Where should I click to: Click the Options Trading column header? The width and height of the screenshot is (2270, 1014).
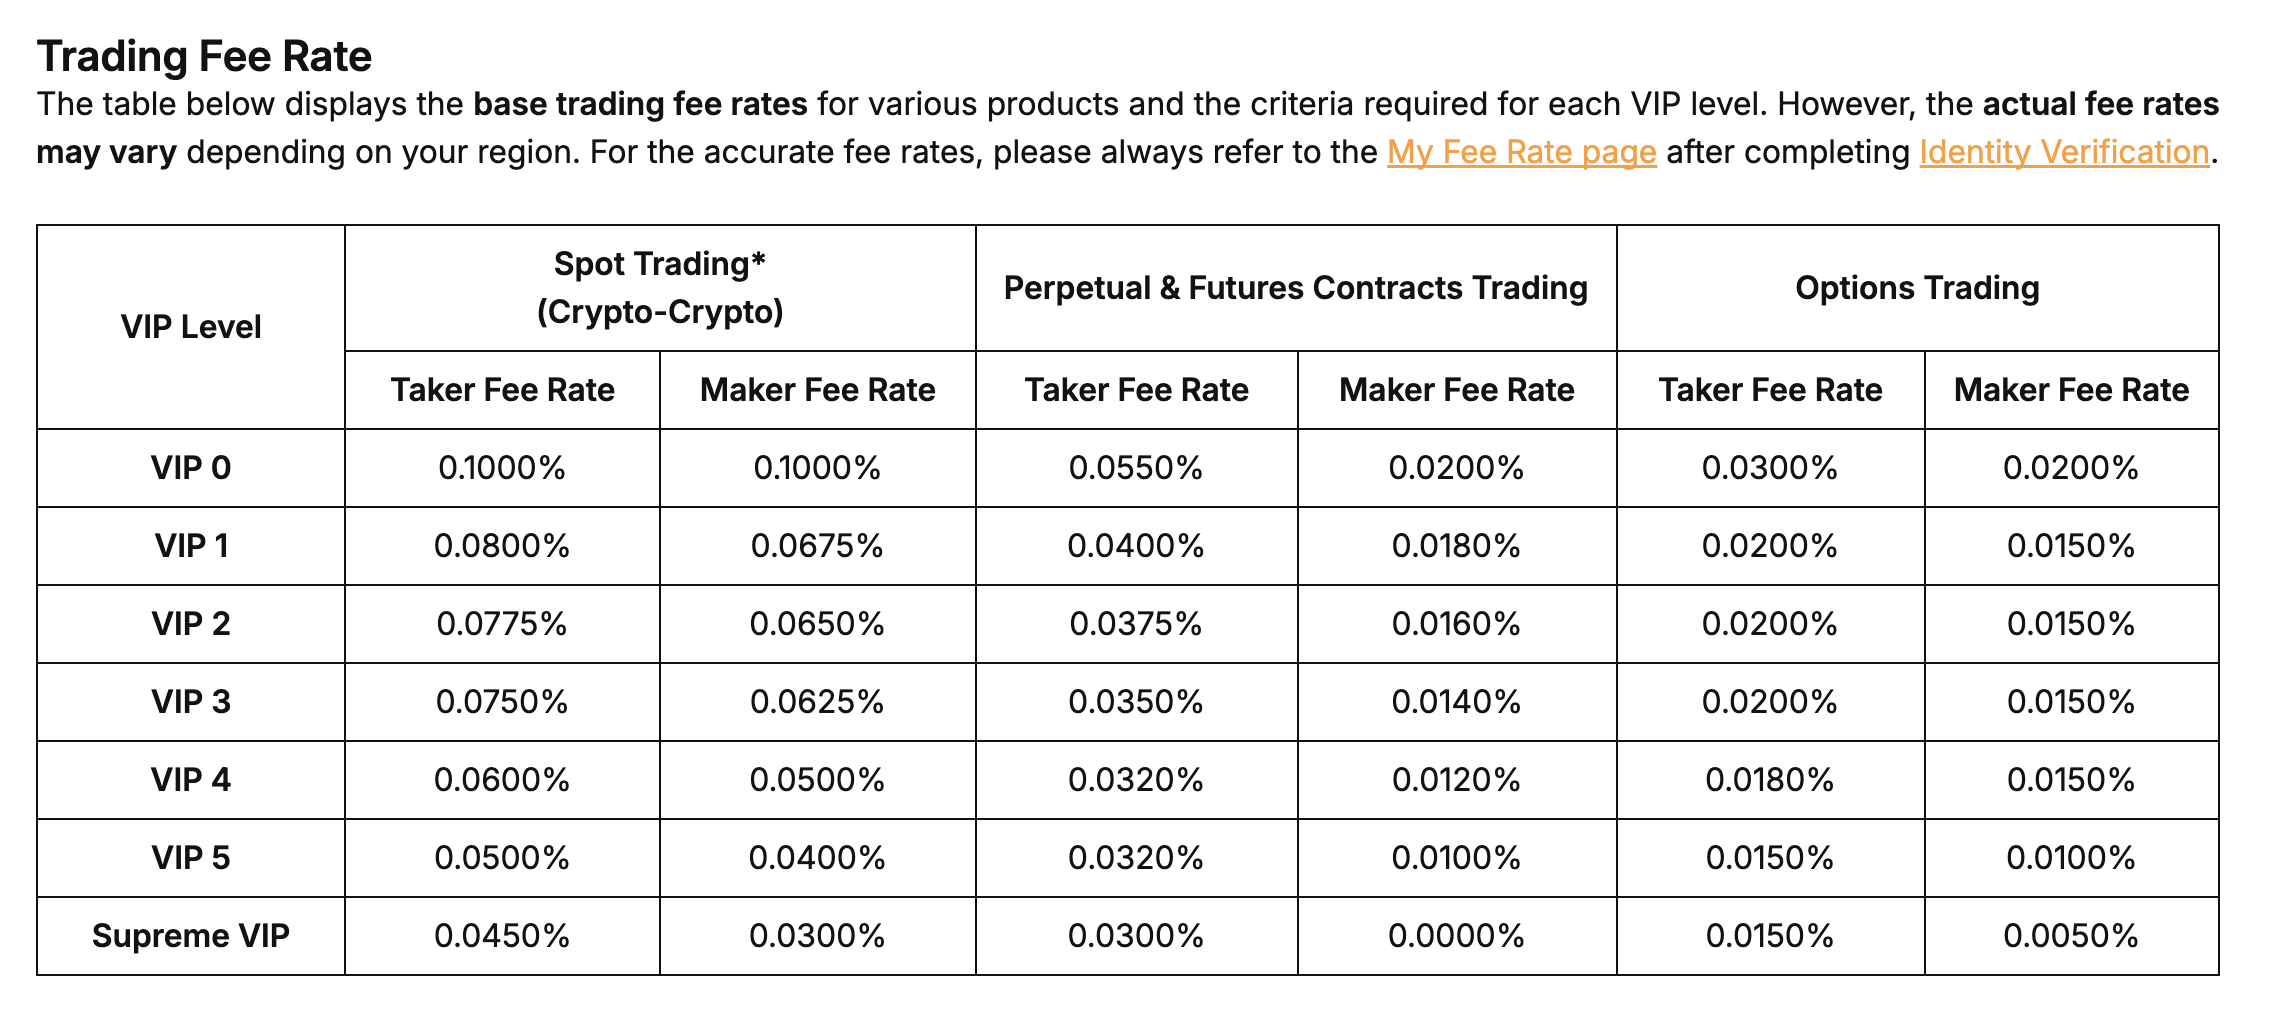pos(1917,288)
